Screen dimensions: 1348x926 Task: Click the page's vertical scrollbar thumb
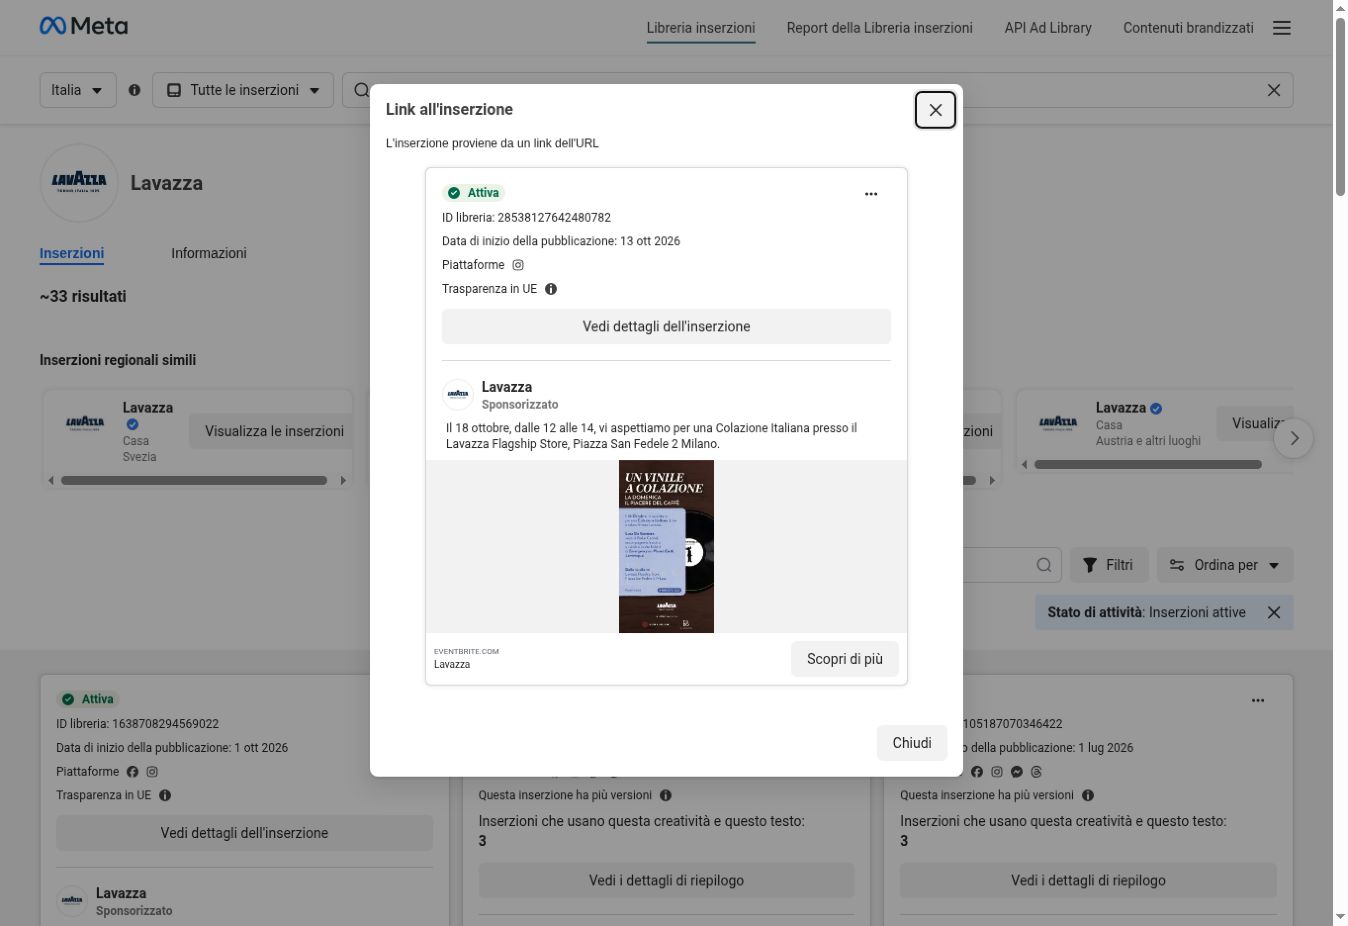[1340, 105]
